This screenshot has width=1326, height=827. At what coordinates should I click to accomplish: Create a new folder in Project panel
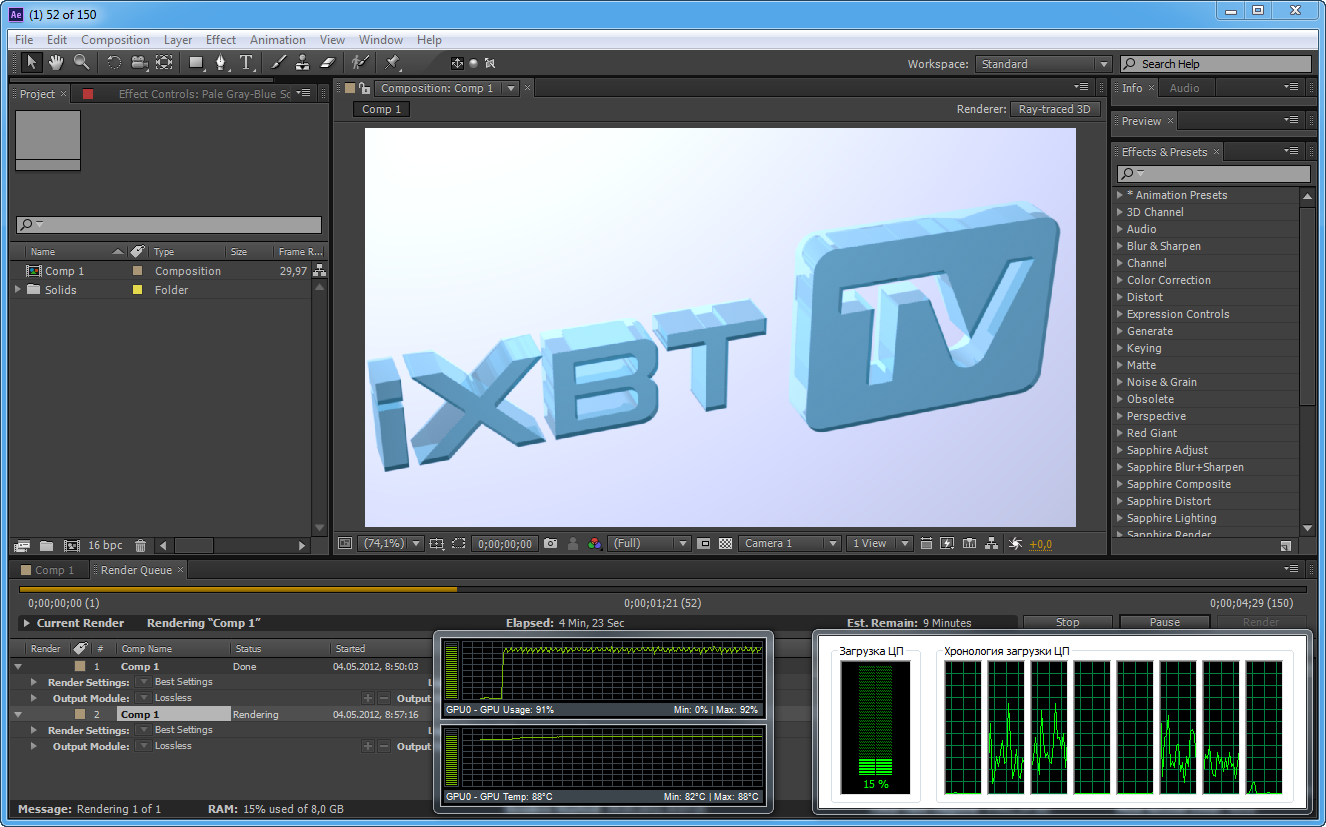click(46, 546)
